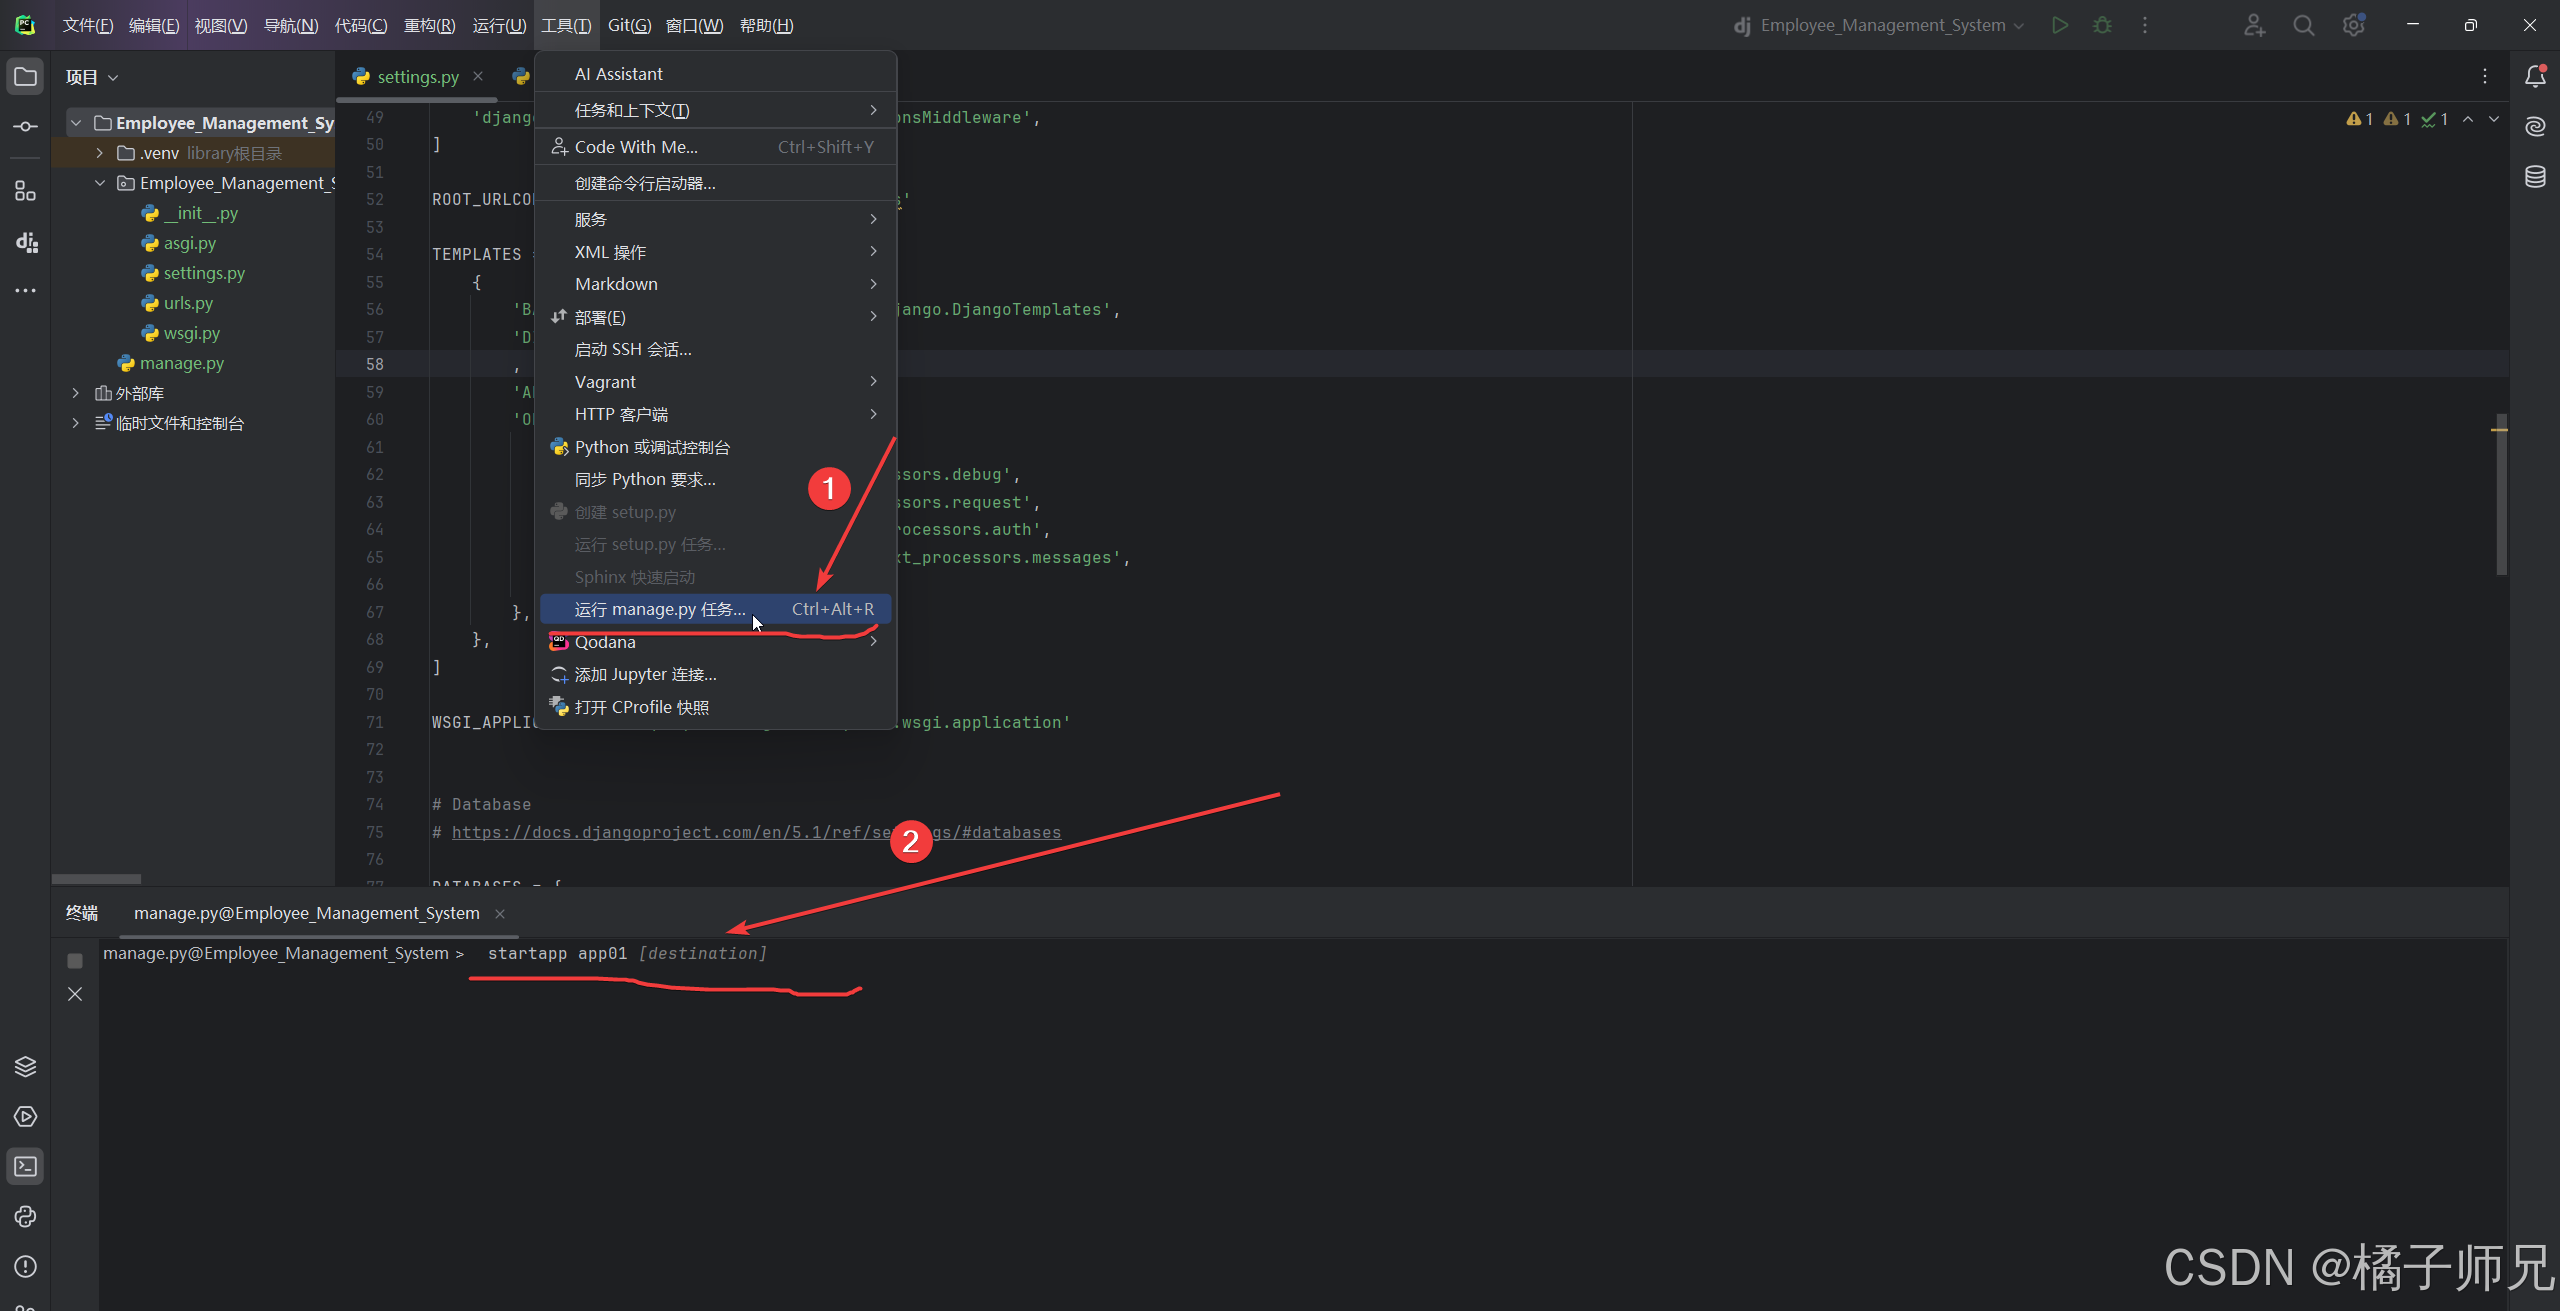This screenshot has width=2560, height=1311.
Task: Open more run actions vertical dots
Action: (2144, 25)
